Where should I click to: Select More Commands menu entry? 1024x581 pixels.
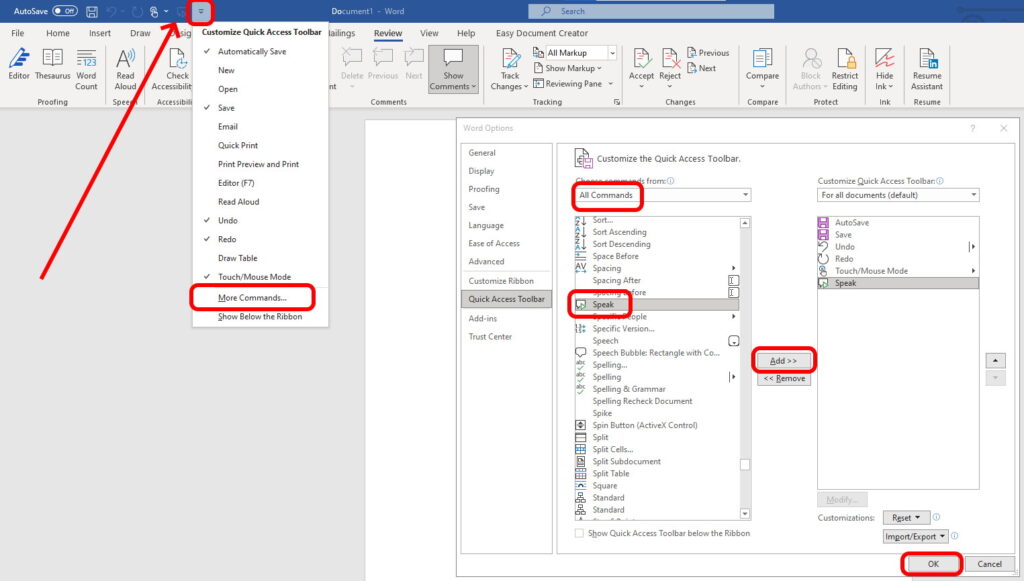tap(252, 298)
